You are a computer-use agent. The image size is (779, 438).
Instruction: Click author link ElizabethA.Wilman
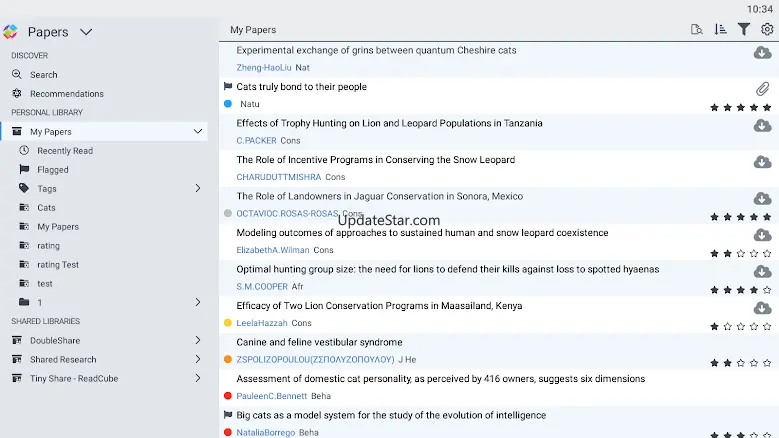tap(273, 250)
